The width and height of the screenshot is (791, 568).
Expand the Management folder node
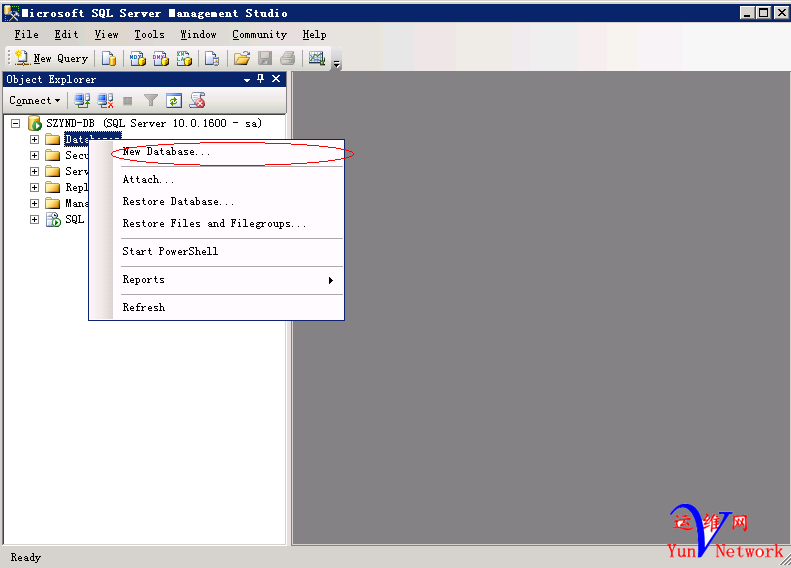[34, 203]
